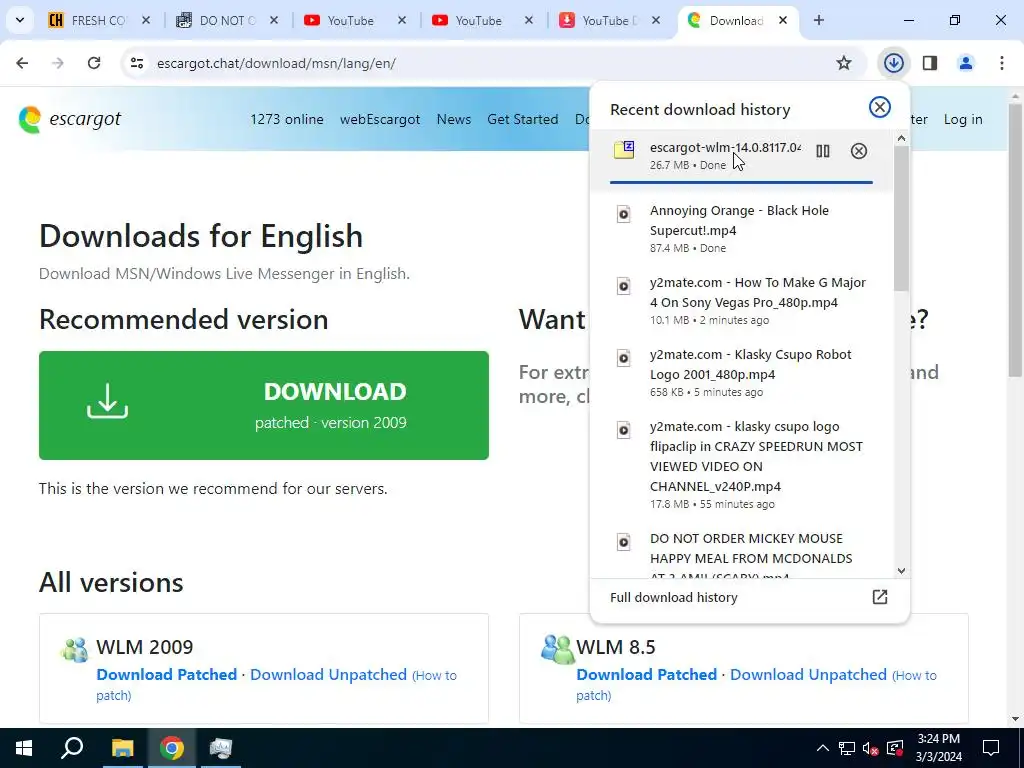
Task: Click the flipaclip CRAZY SPEEDRUN file icon
Action: pyautogui.click(x=624, y=429)
